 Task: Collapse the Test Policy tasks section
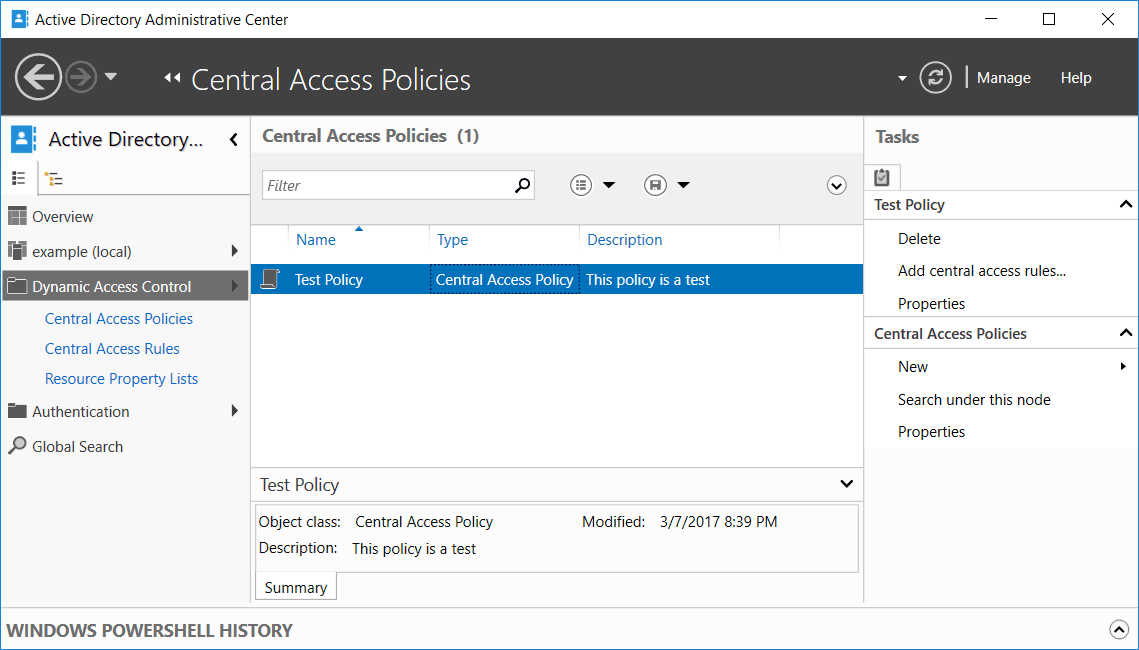[1126, 204]
